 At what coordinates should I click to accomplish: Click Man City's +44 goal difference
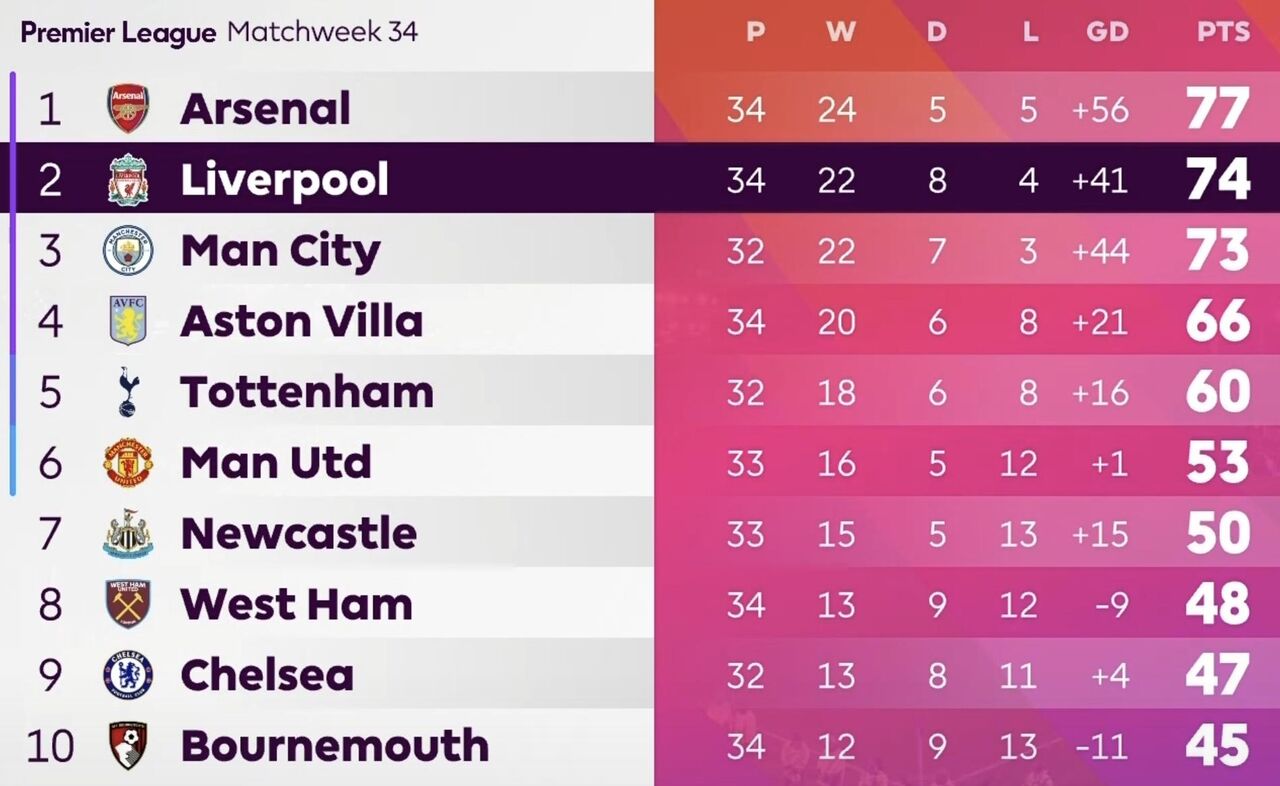1100,251
